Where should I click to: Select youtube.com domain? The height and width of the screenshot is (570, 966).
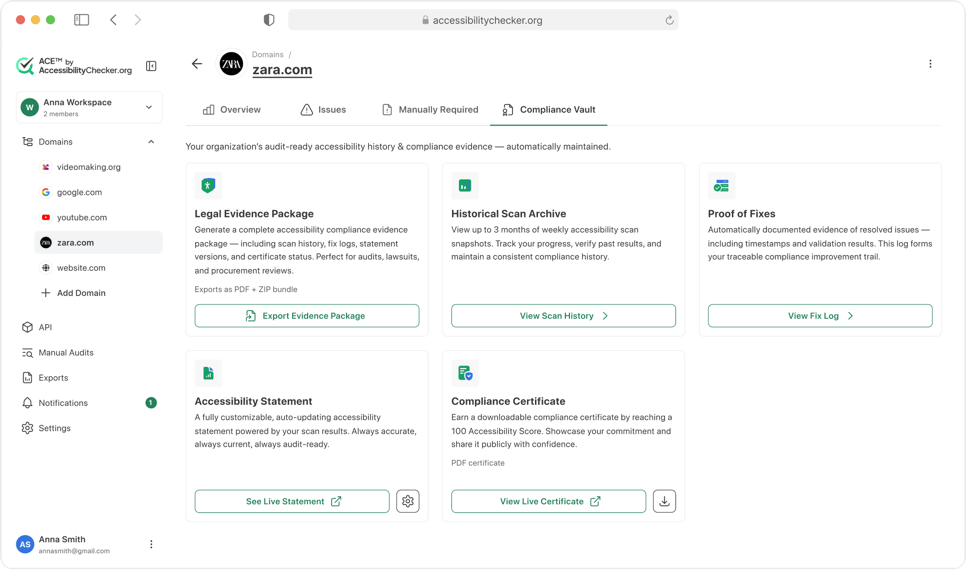click(x=98, y=218)
